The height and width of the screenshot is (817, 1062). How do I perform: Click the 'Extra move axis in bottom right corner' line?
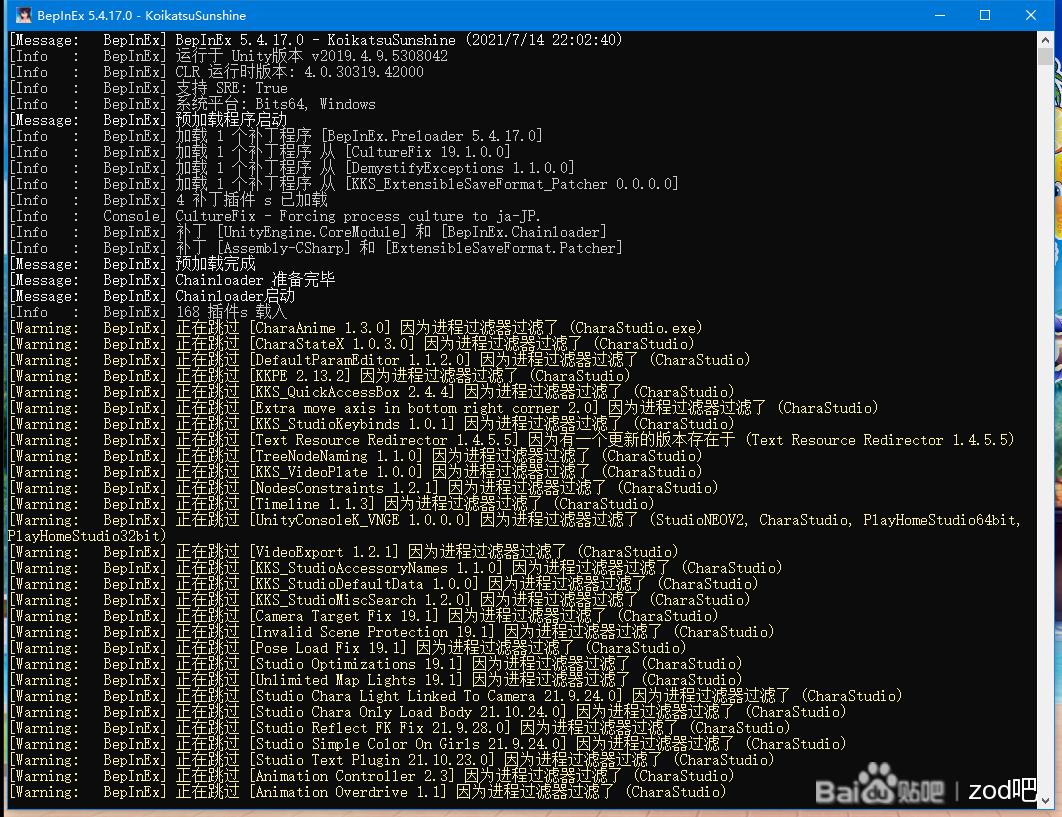444,408
